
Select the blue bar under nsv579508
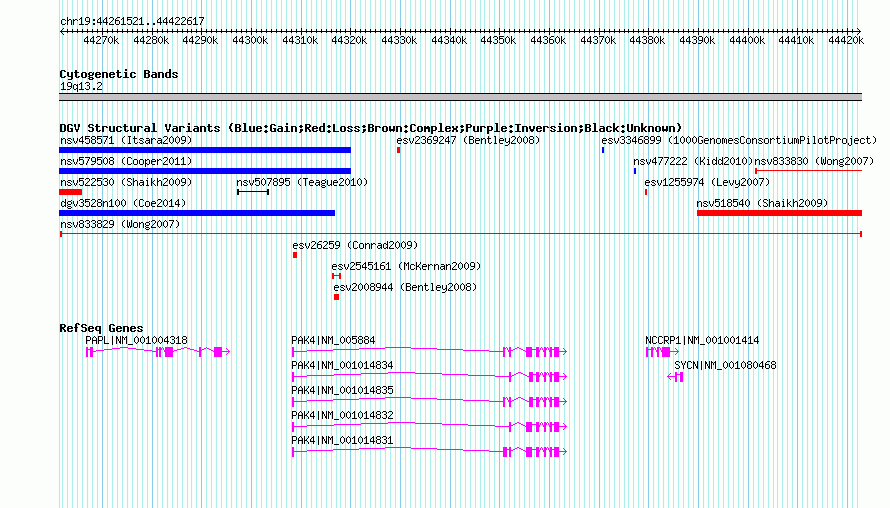coord(205,171)
